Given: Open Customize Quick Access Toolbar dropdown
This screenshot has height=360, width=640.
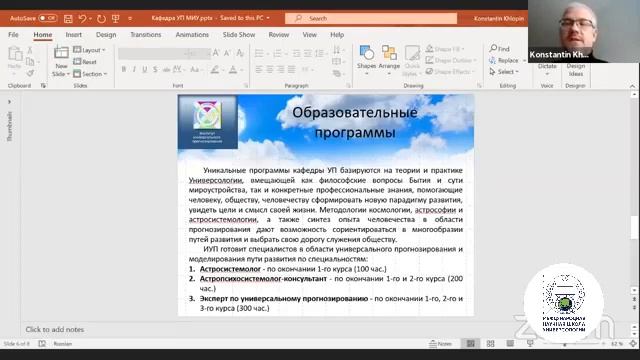Looking at the screenshot, I should pos(130,18).
